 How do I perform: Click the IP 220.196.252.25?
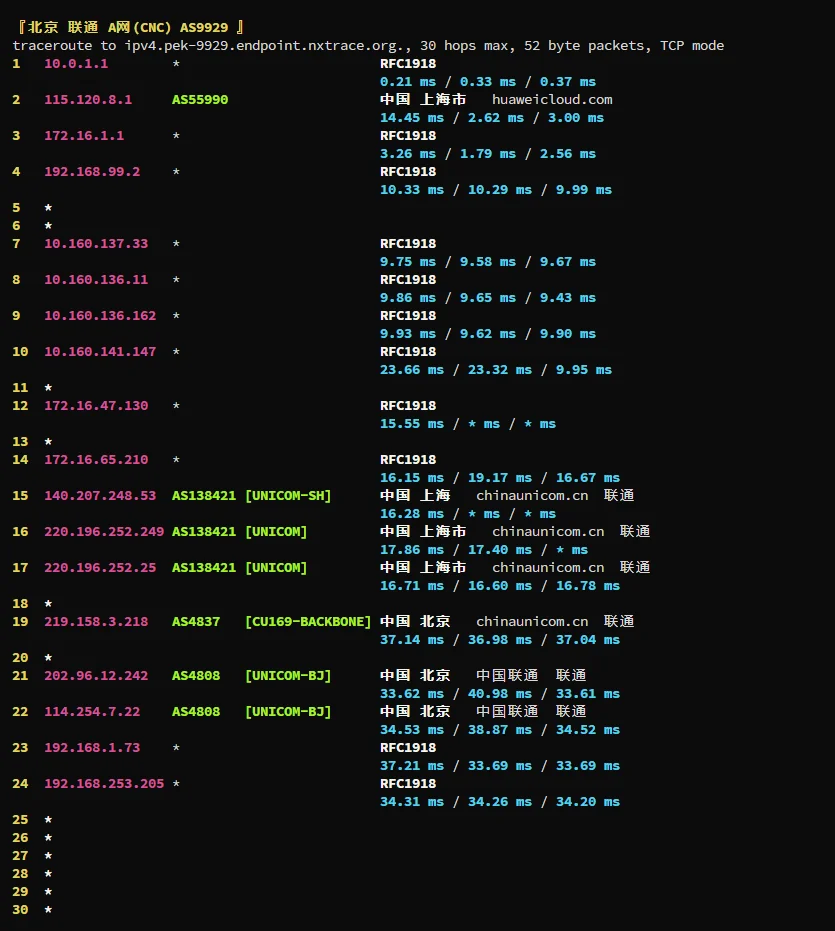tap(100, 568)
